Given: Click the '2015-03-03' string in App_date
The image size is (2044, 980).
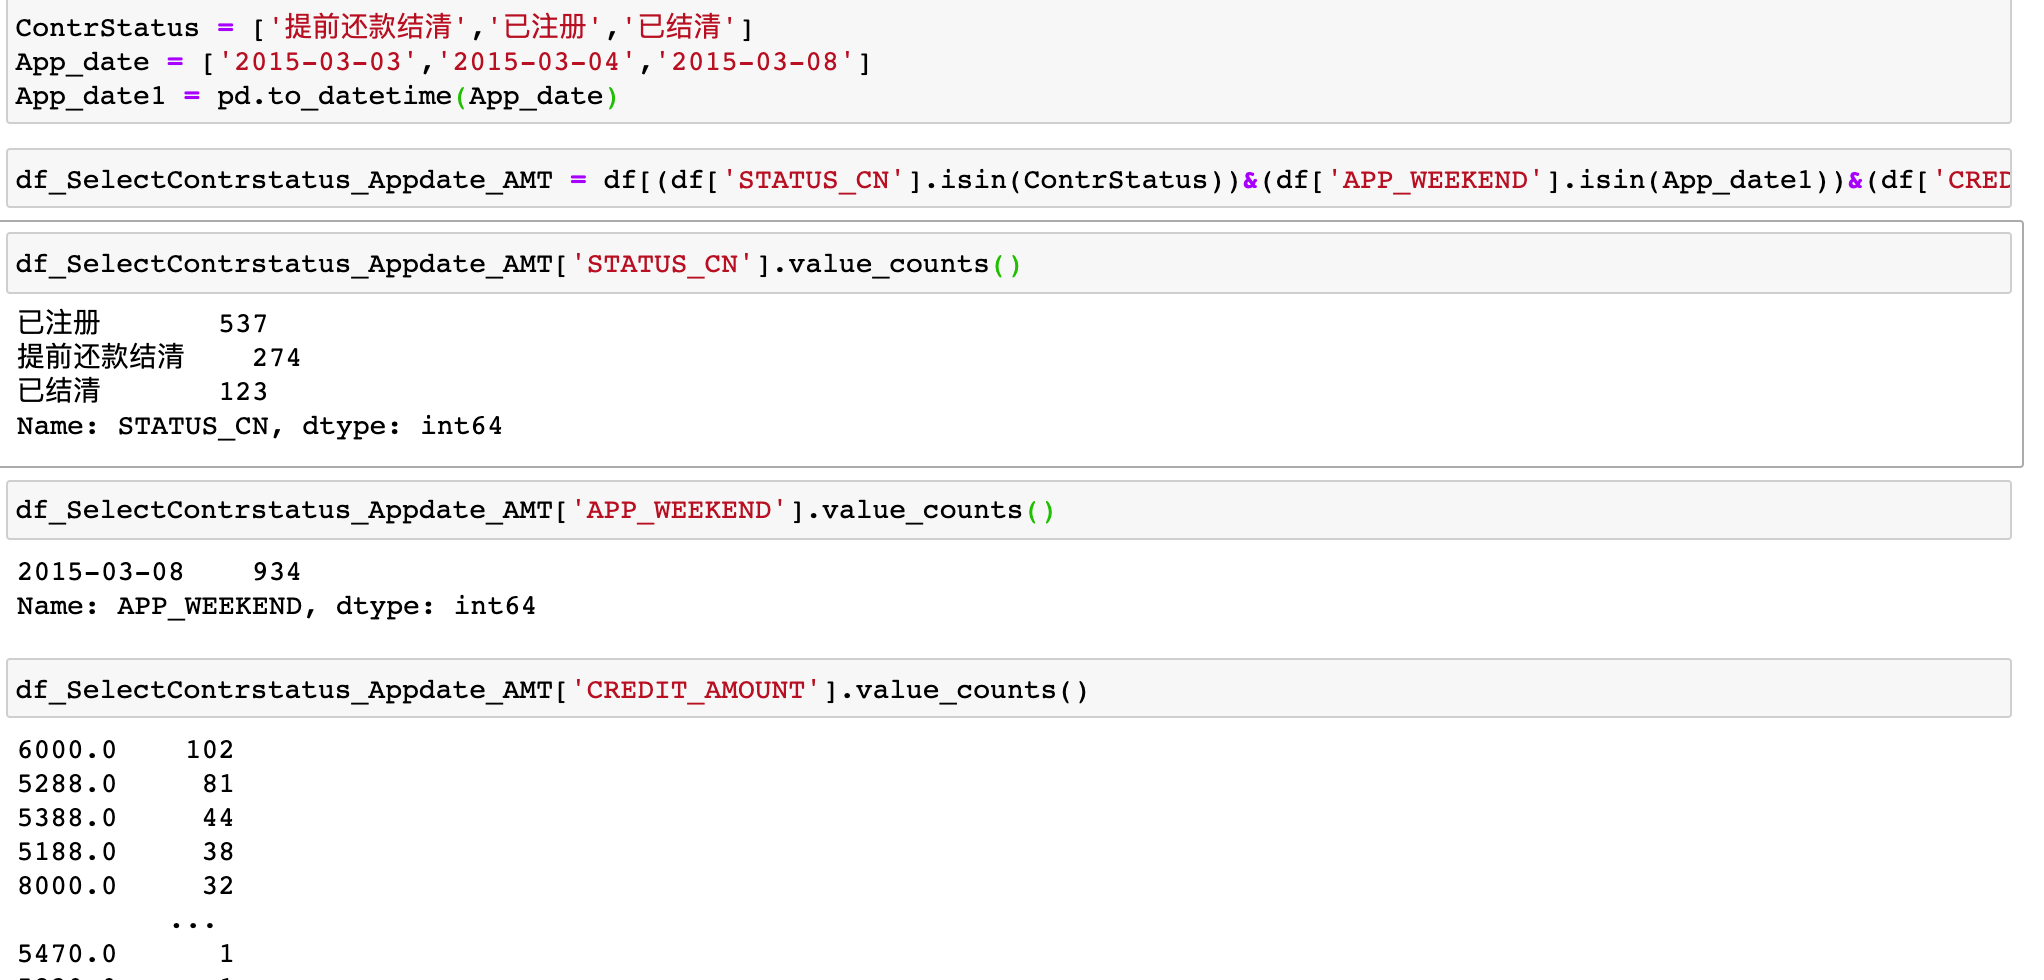Looking at the screenshot, I should (317, 62).
